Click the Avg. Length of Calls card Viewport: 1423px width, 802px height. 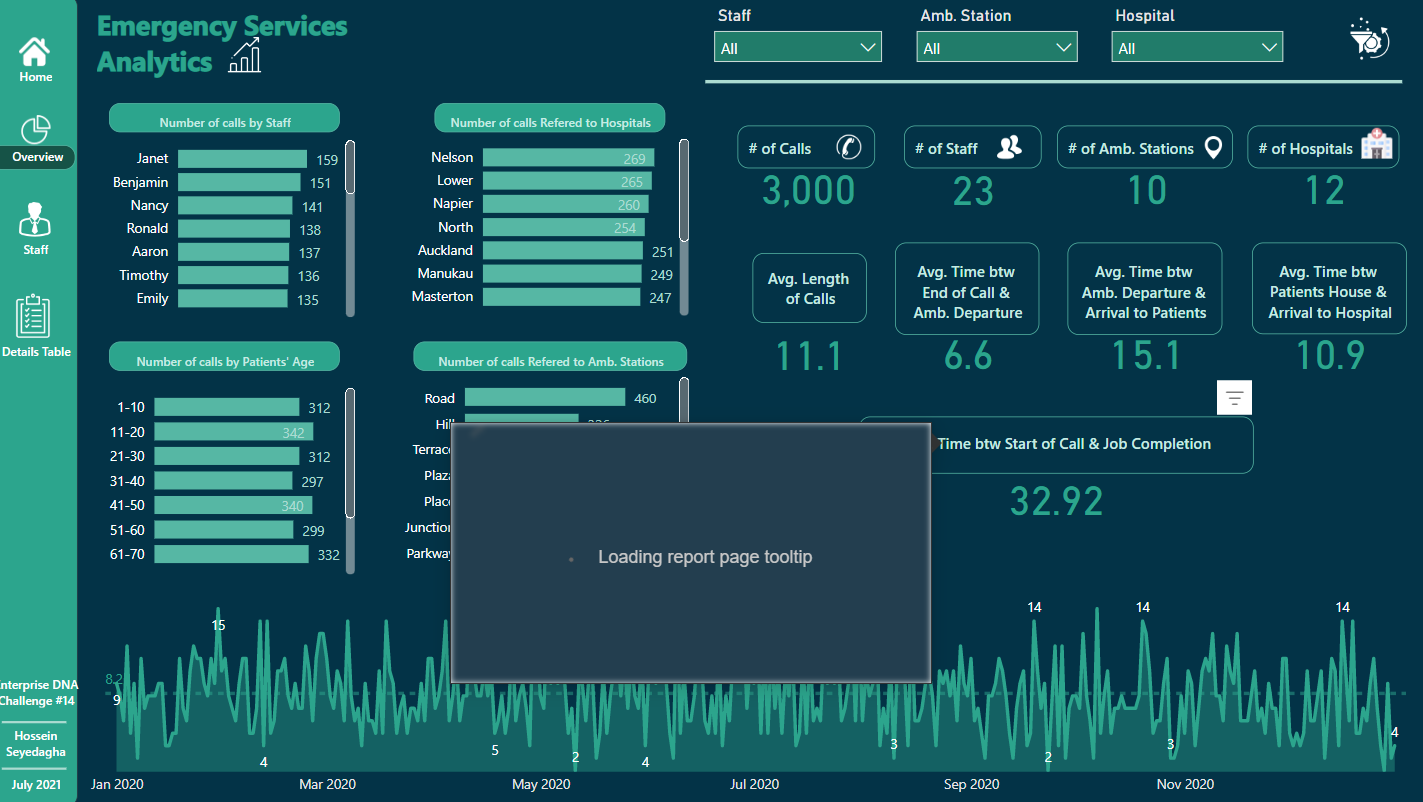pyautogui.click(x=809, y=288)
